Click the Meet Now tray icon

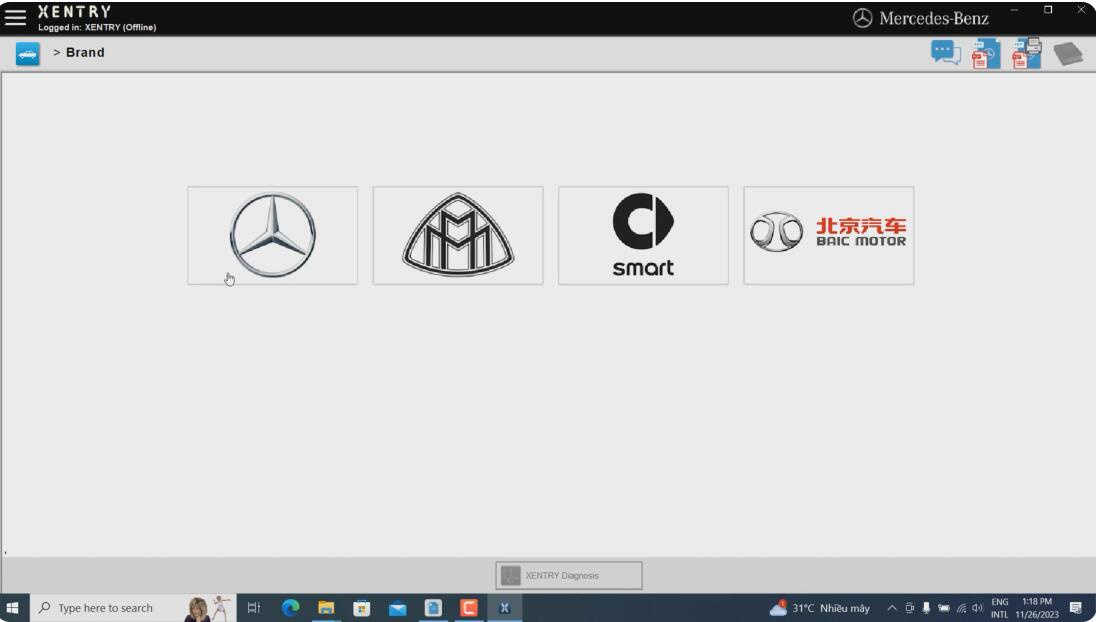[909, 608]
